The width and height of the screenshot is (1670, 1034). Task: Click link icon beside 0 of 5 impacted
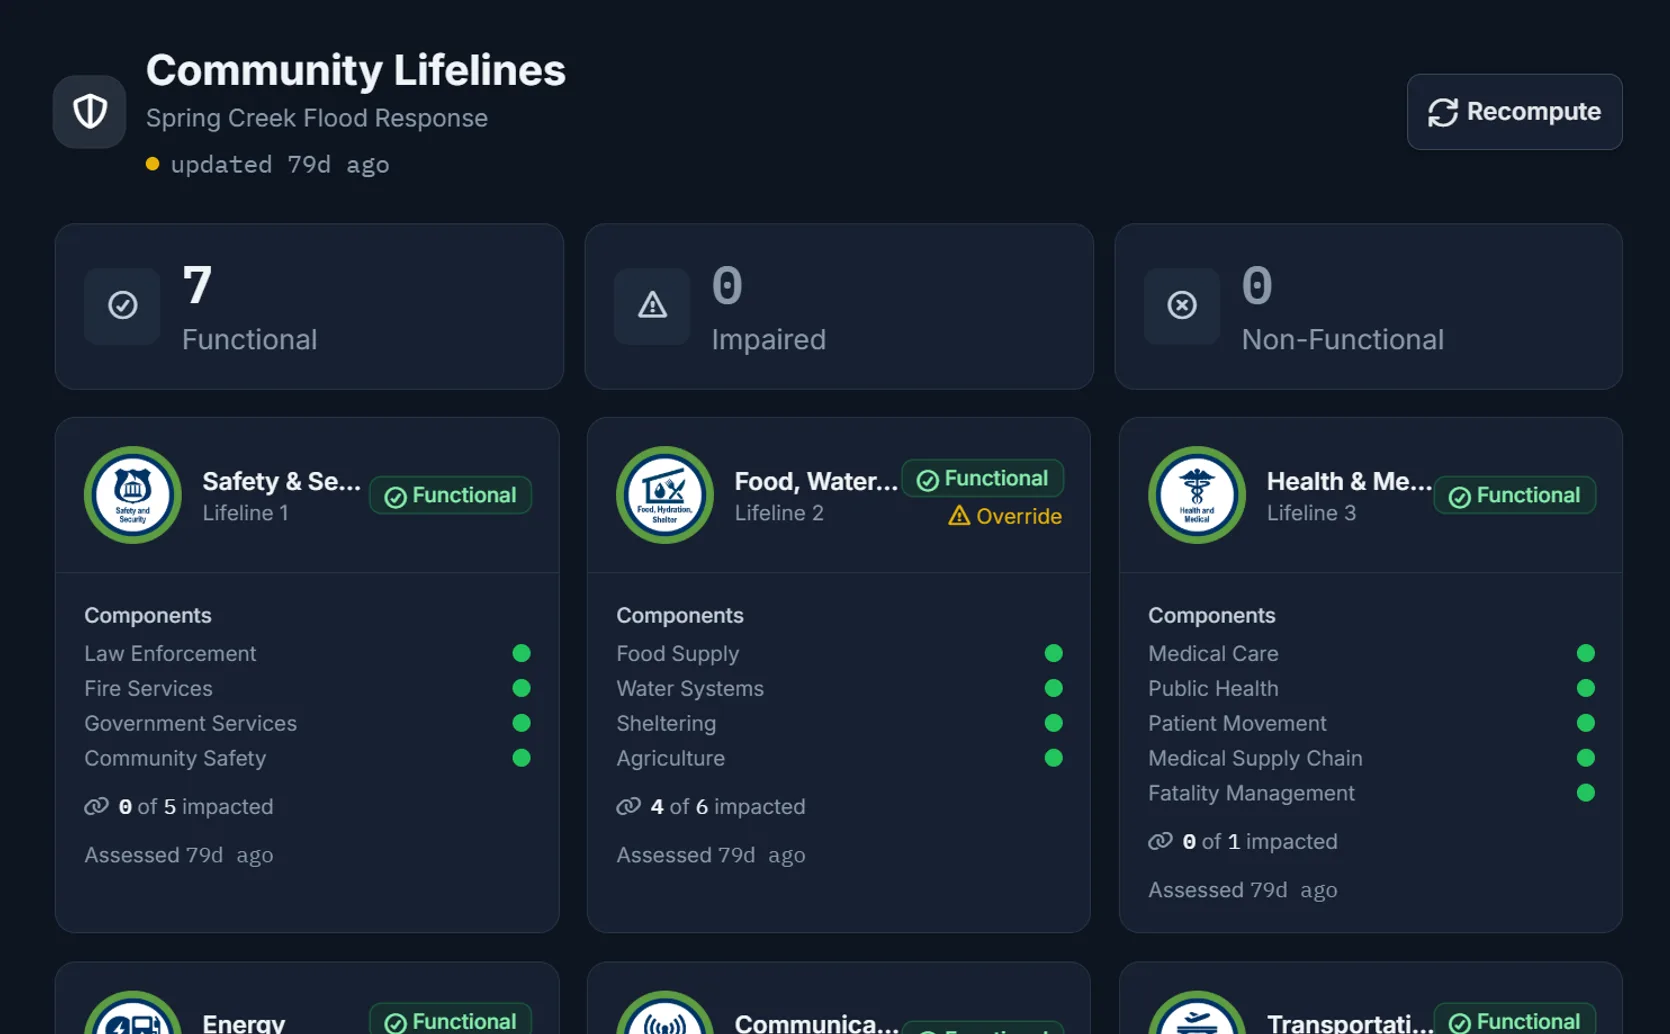(96, 806)
